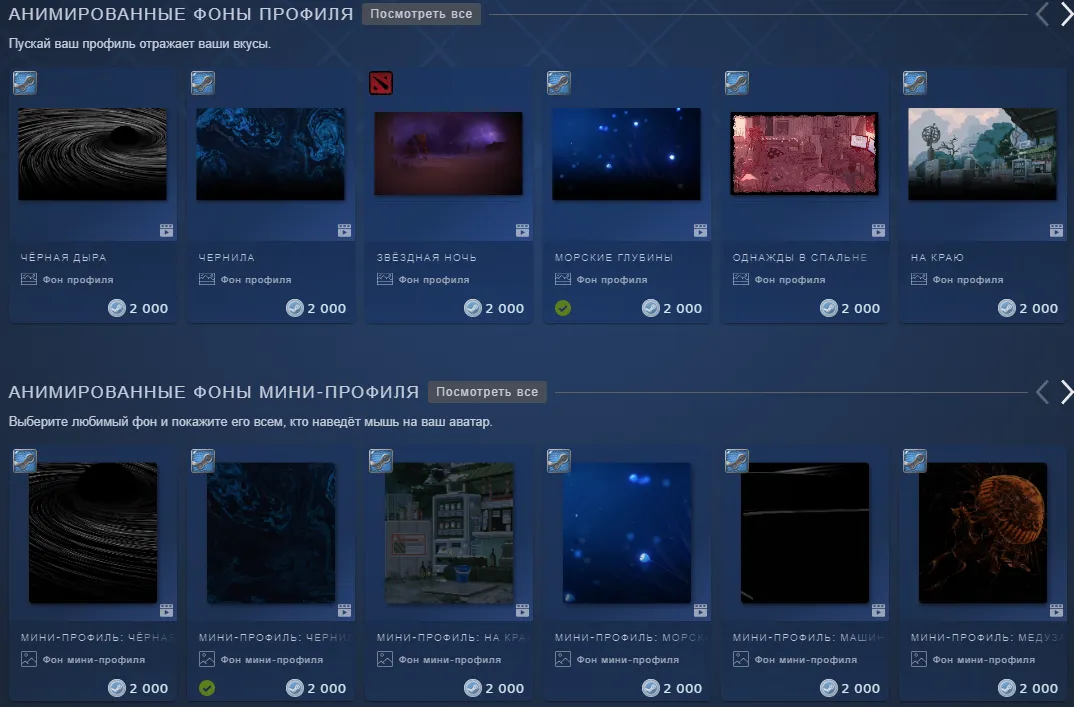Click green owned checkmark on Мини-профиль: Черни
The width and height of the screenshot is (1074, 707).
207,688
